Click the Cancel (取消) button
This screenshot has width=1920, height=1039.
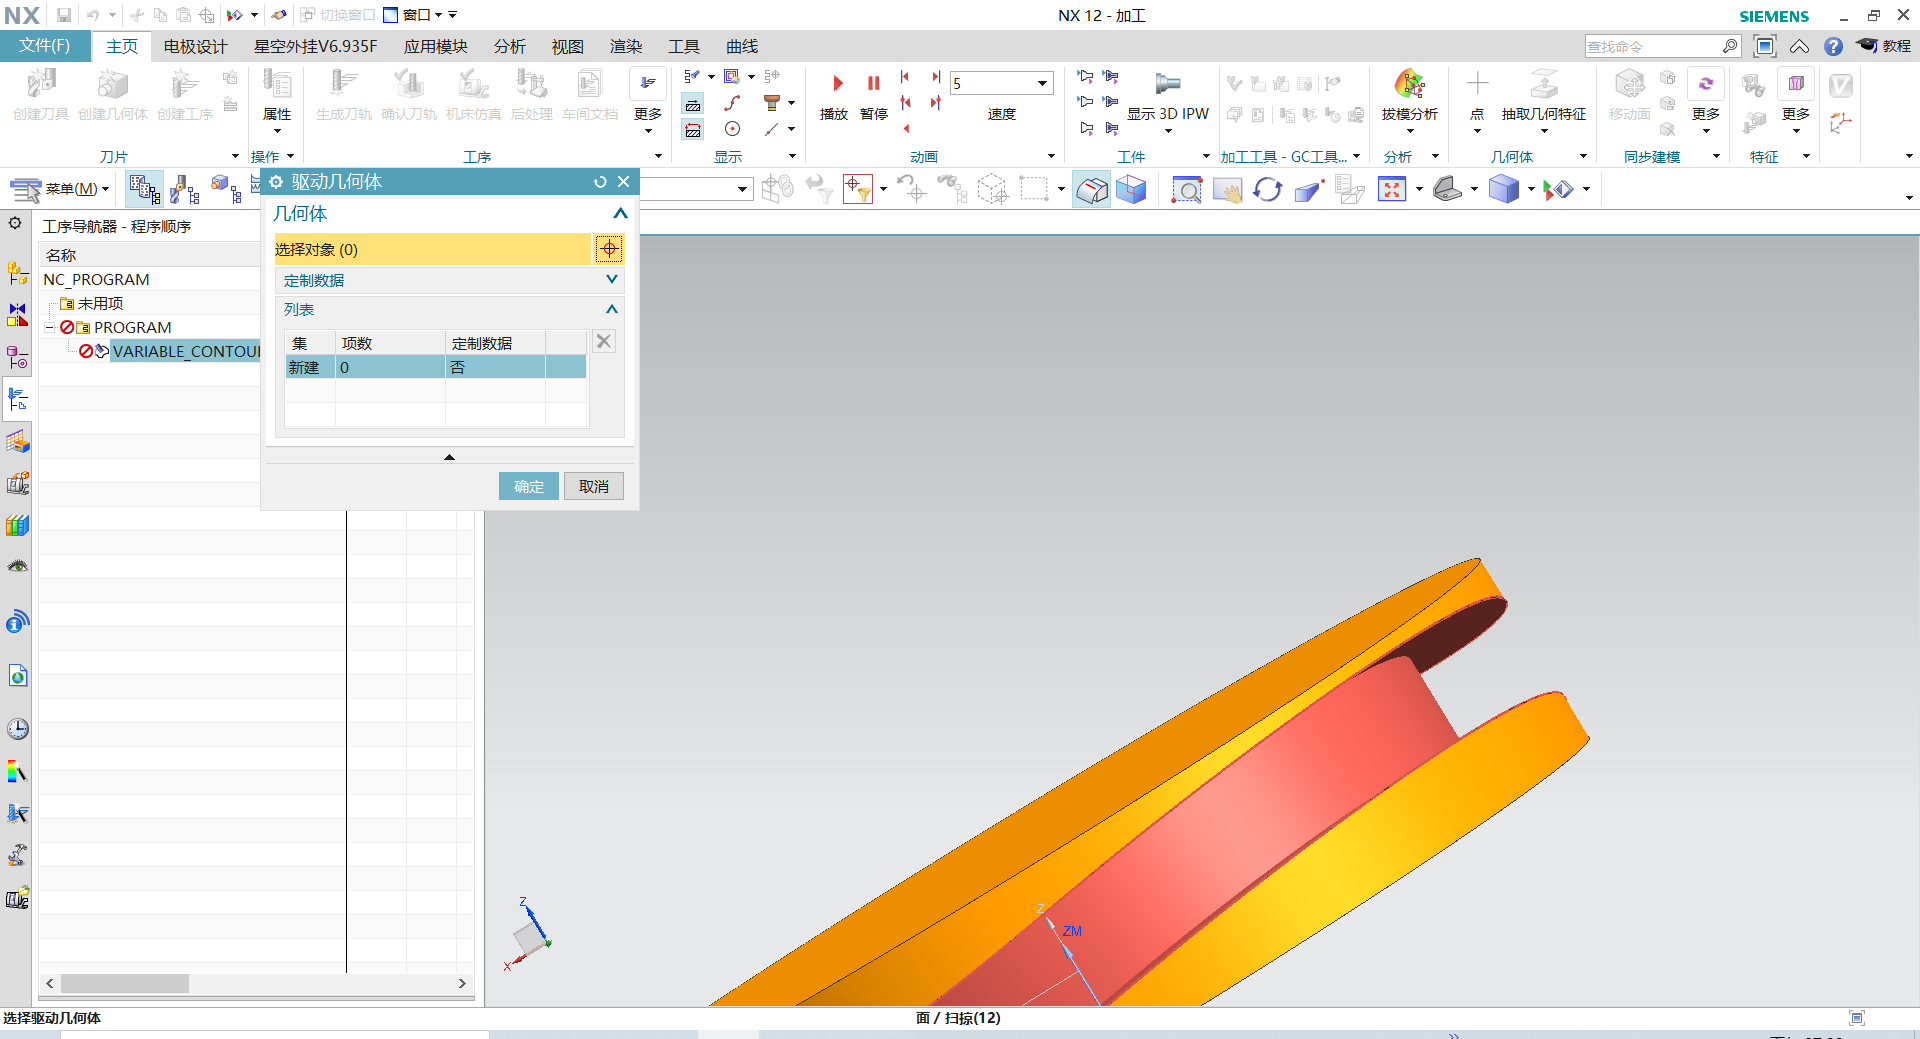click(x=594, y=486)
